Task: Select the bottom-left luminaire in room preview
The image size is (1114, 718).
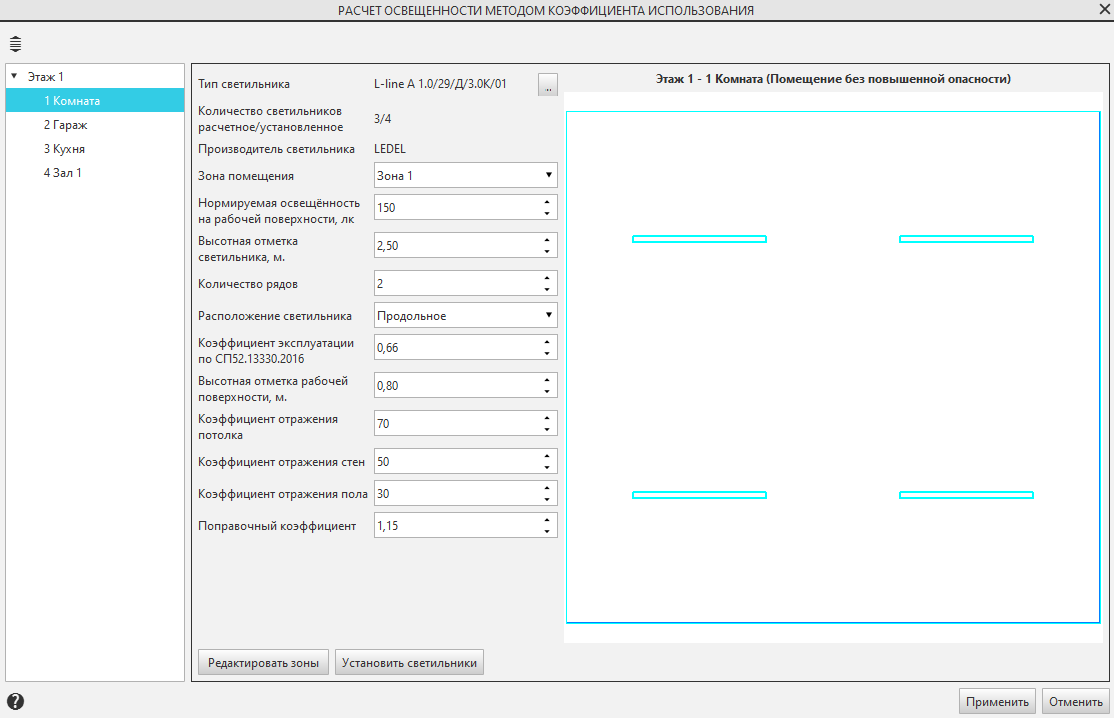Action: coord(699,495)
